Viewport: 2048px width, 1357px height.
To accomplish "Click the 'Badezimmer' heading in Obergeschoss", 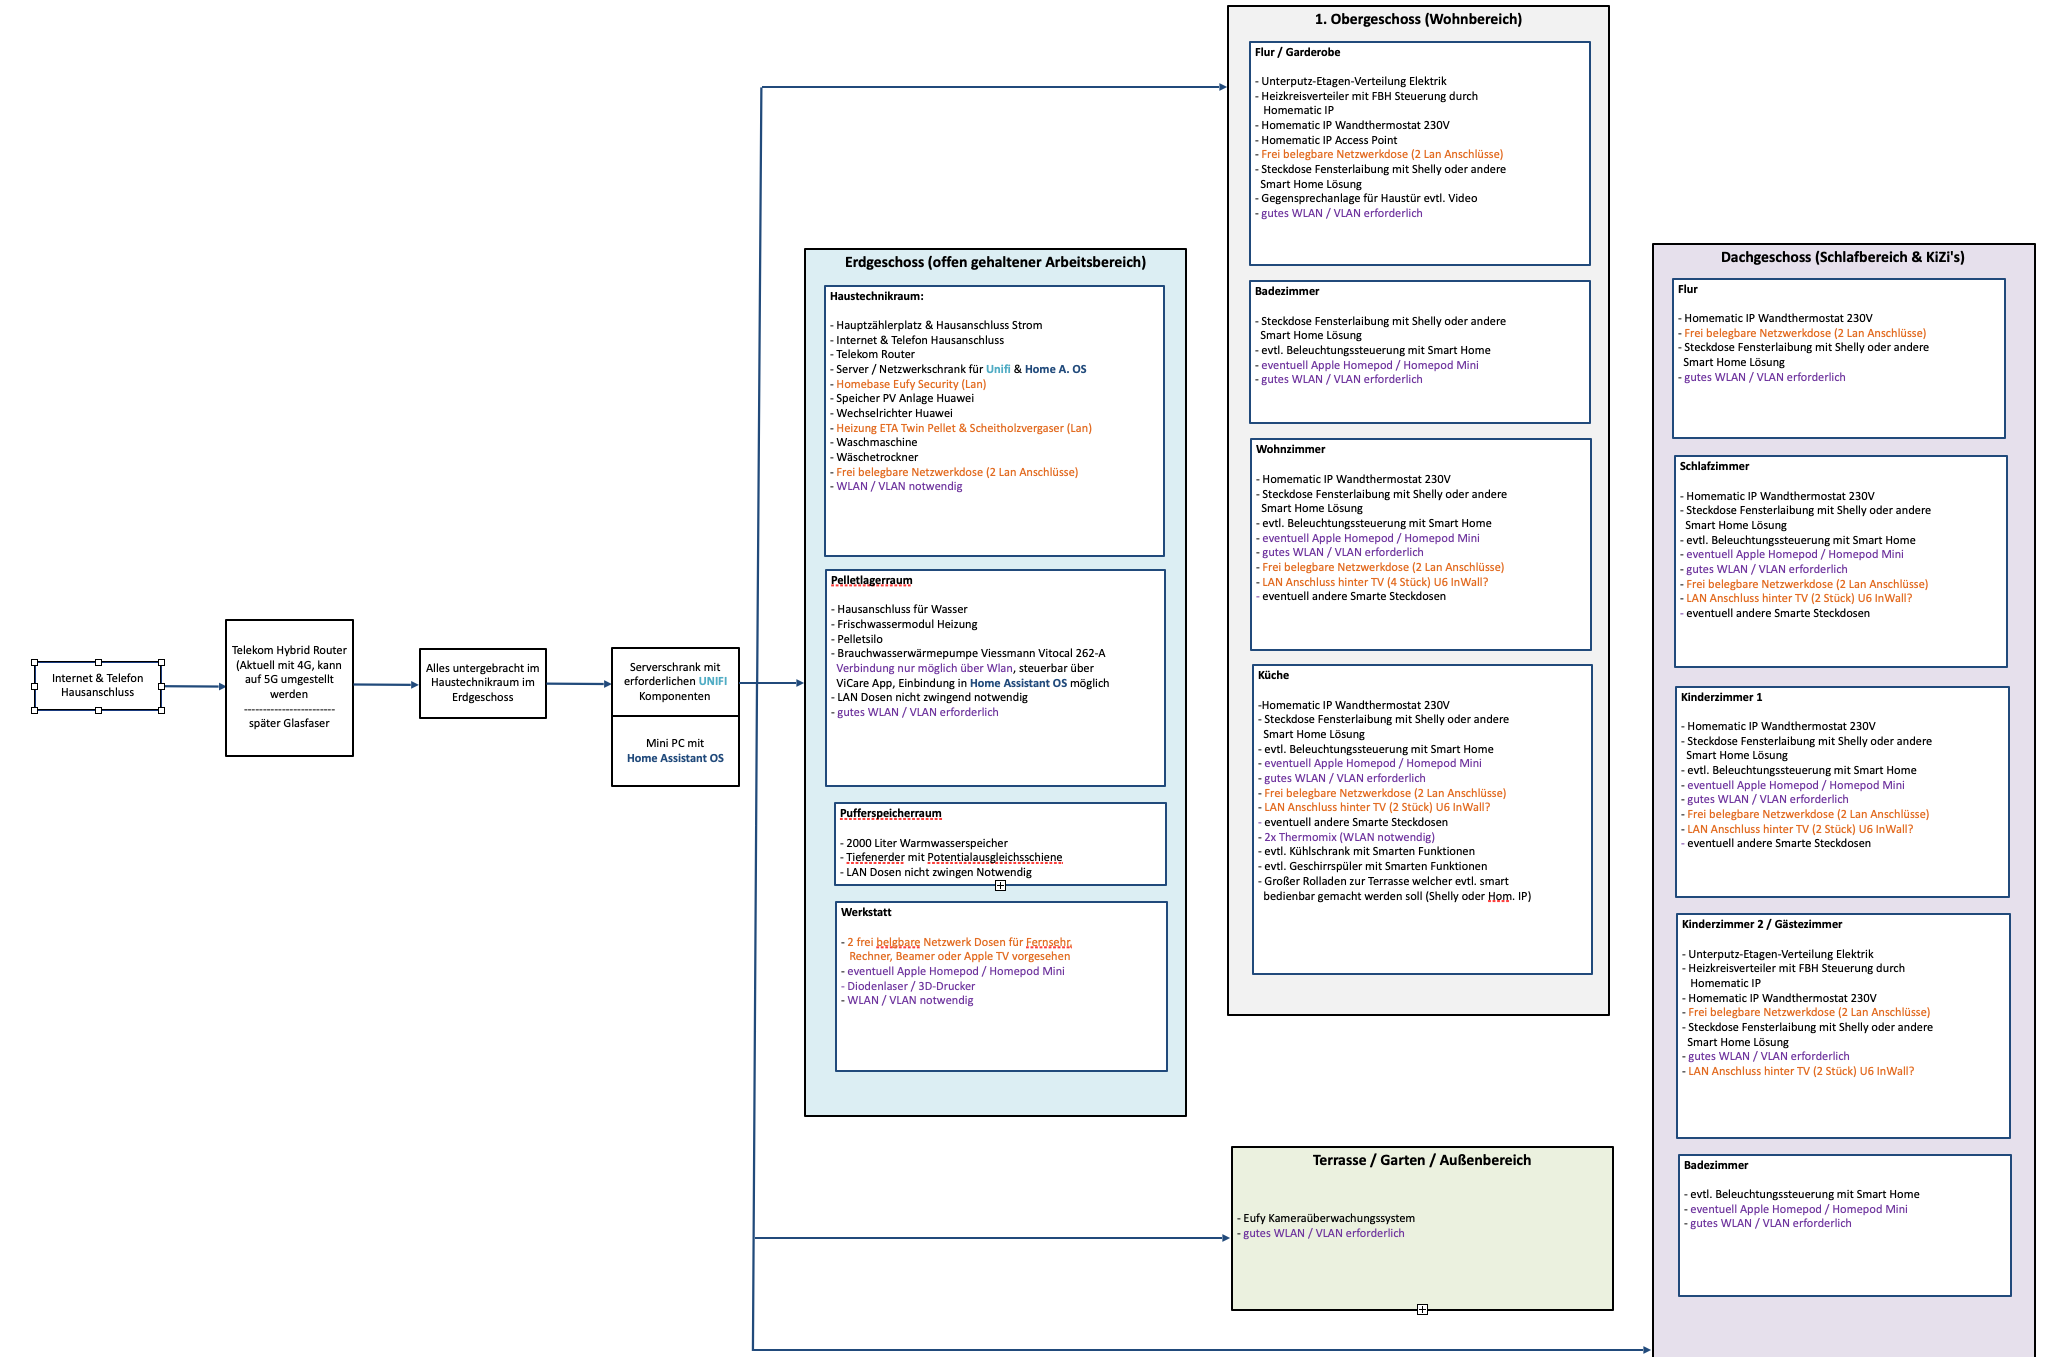I will pos(1287,291).
